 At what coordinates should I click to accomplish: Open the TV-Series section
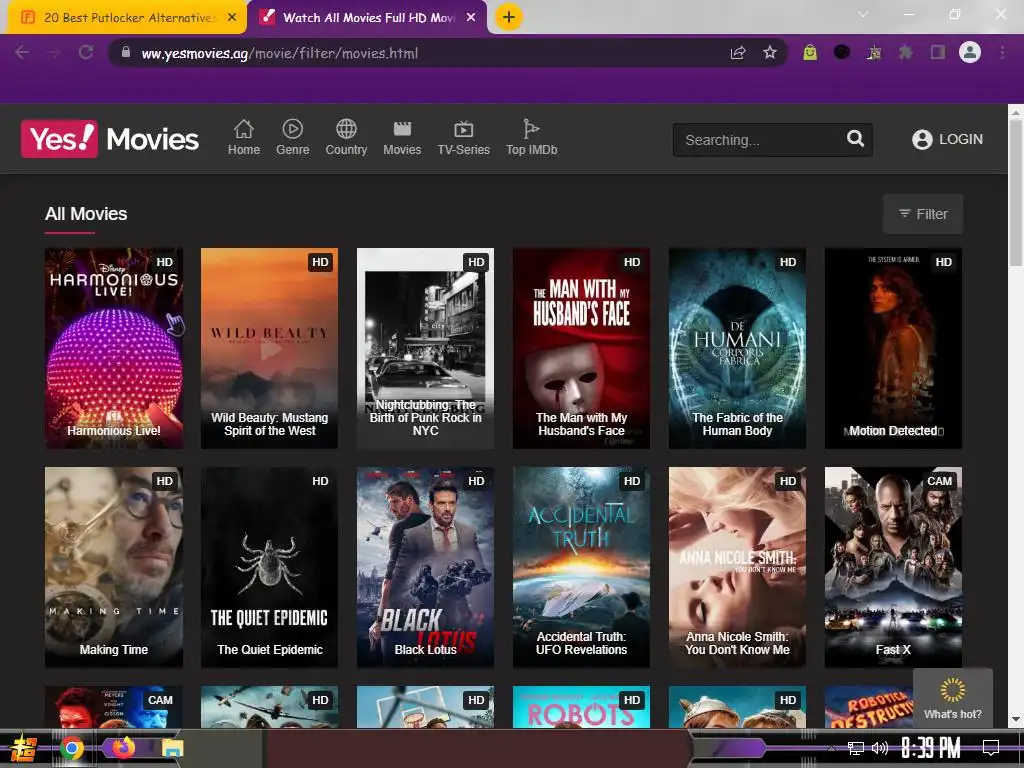pos(464,138)
